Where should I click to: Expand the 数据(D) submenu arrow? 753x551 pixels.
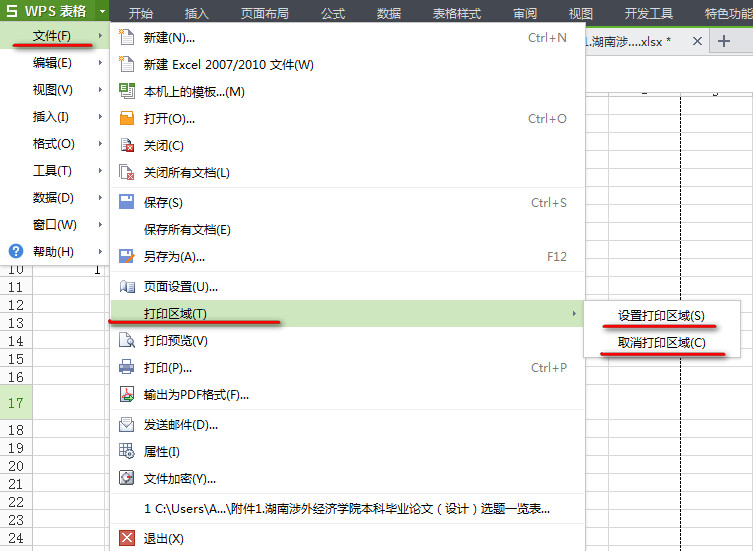tap(100, 197)
